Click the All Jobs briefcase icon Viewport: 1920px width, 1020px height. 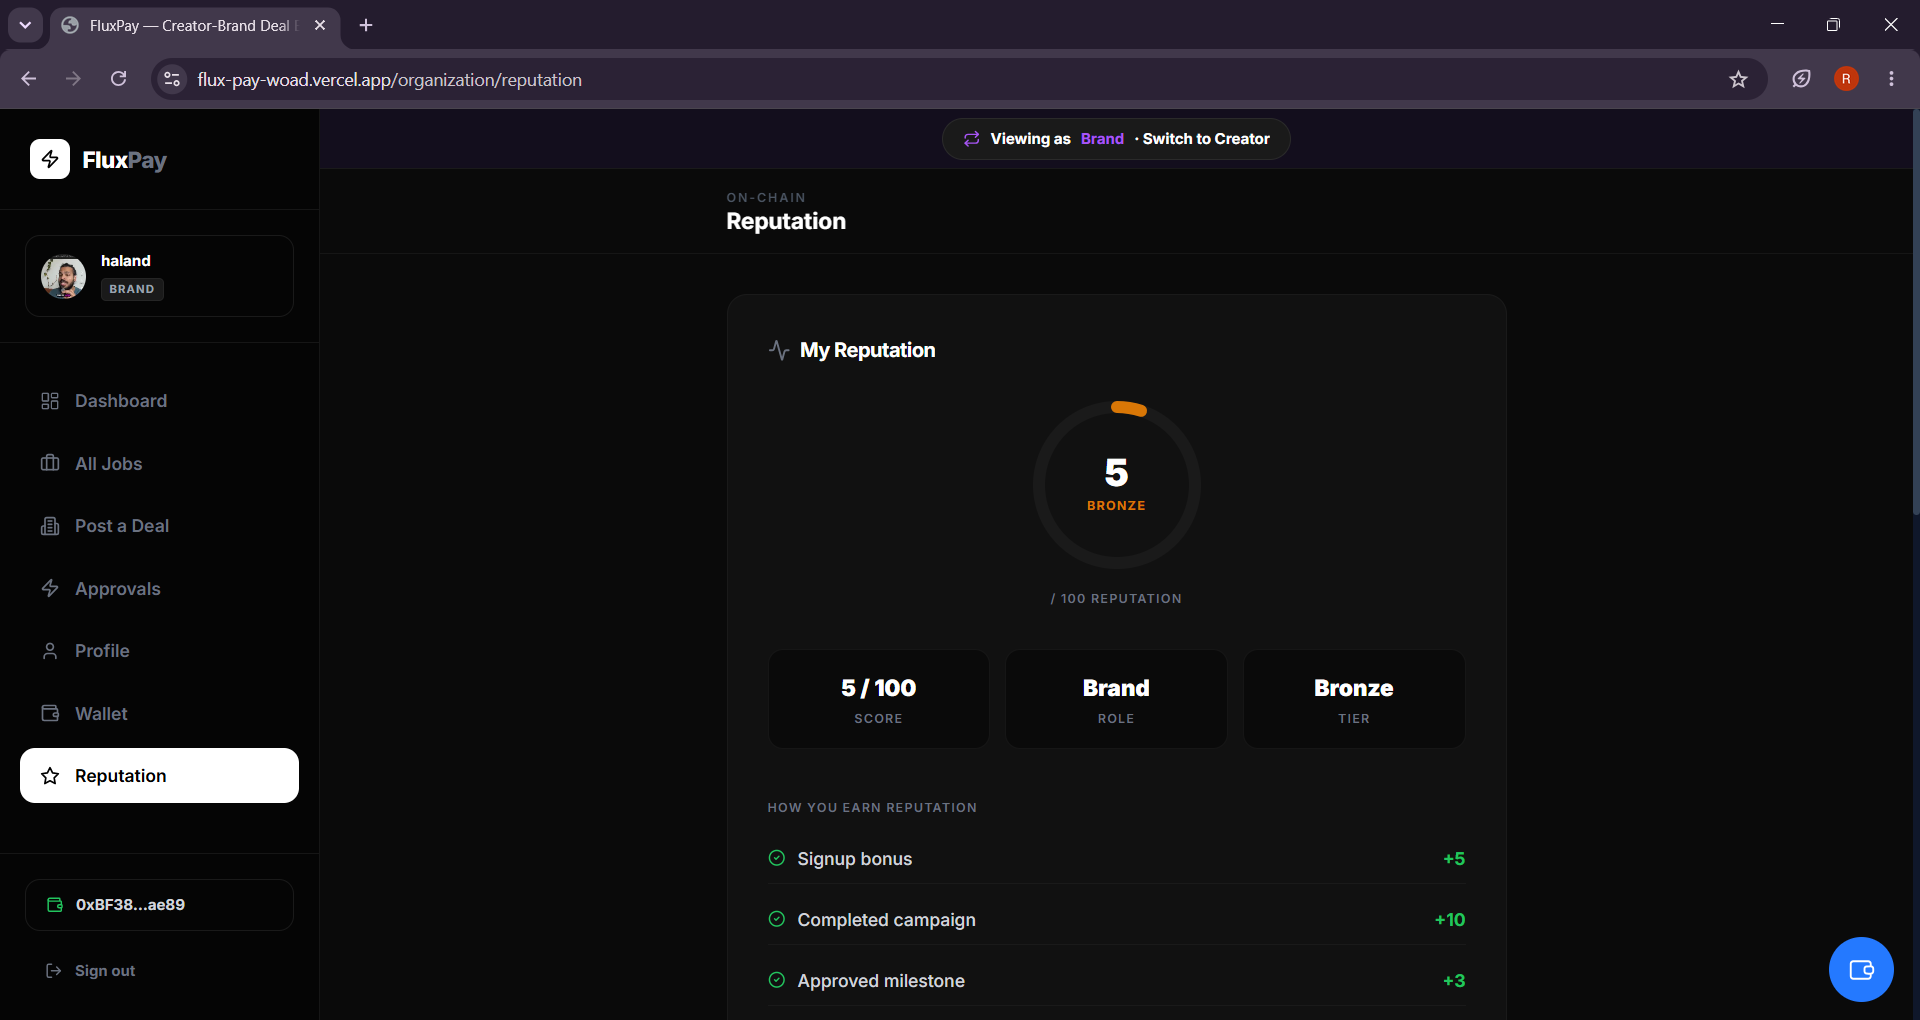coord(50,463)
